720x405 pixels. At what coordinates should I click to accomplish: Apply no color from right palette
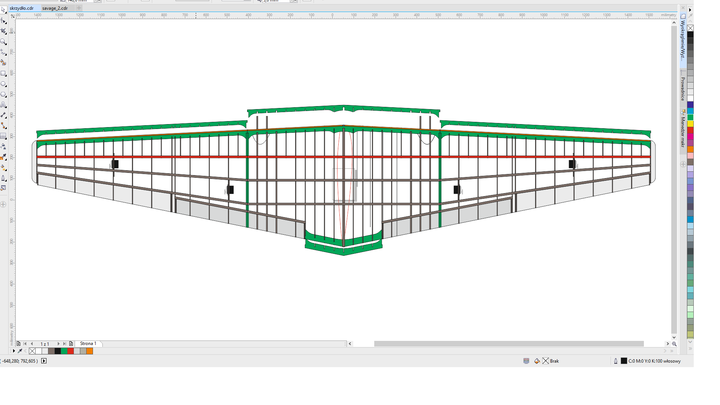click(690, 28)
